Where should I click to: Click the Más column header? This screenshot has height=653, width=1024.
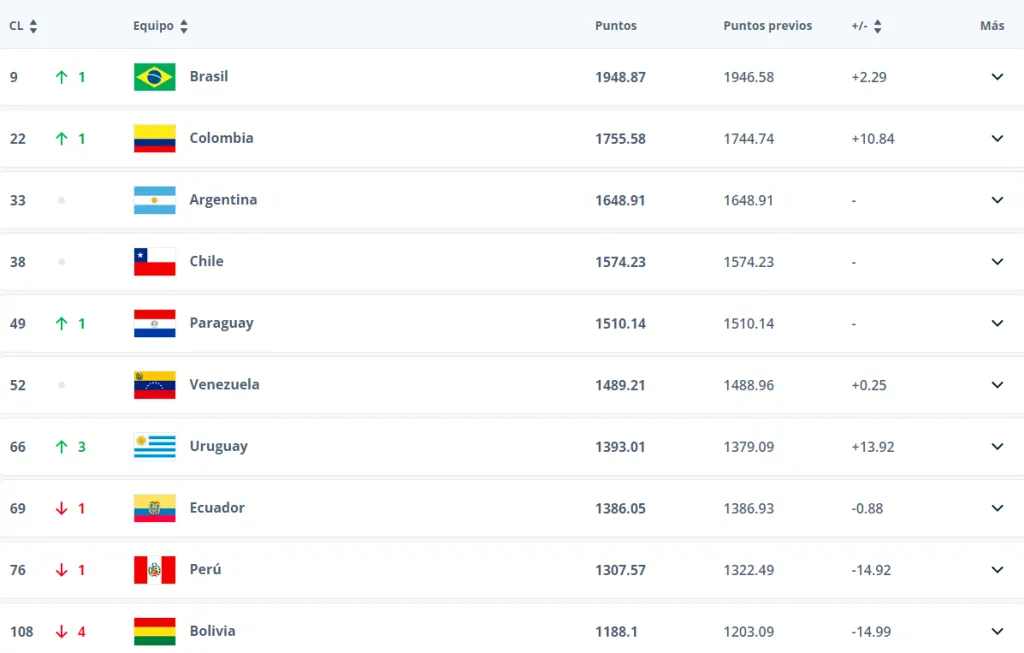[991, 26]
